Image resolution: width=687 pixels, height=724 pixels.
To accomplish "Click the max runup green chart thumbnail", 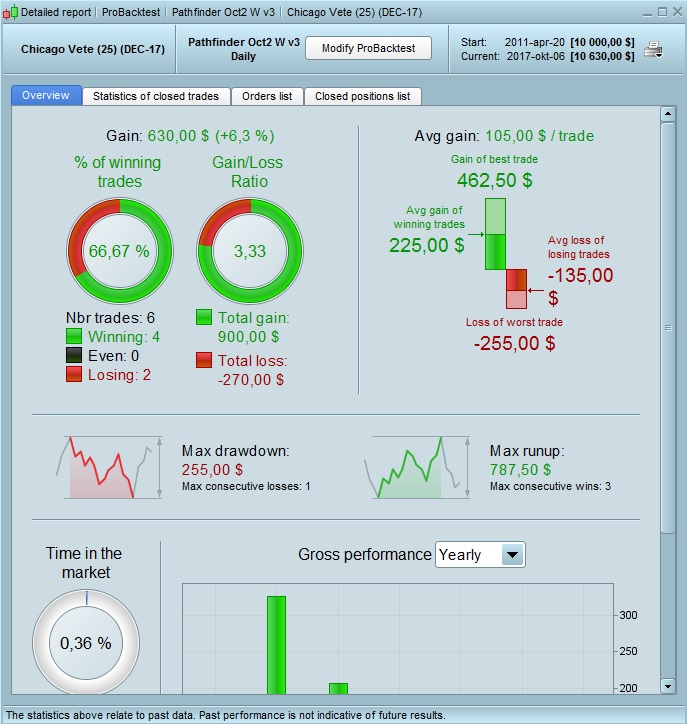I will pyautogui.click(x=417, y=467).
